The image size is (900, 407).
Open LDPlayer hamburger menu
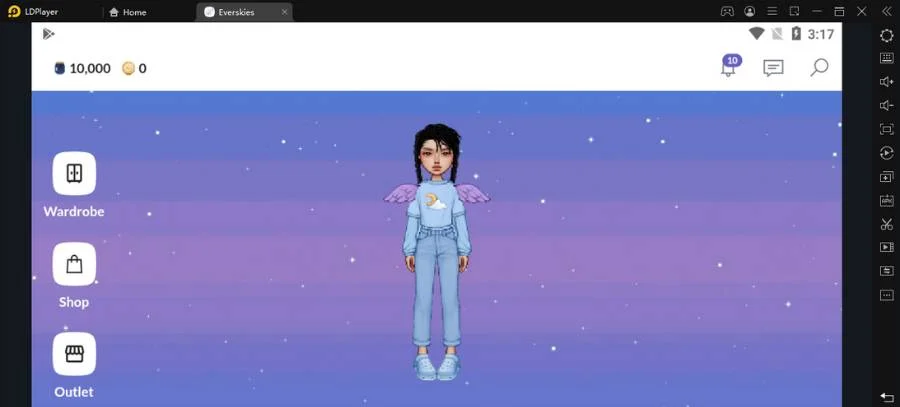tap(772, 11)
